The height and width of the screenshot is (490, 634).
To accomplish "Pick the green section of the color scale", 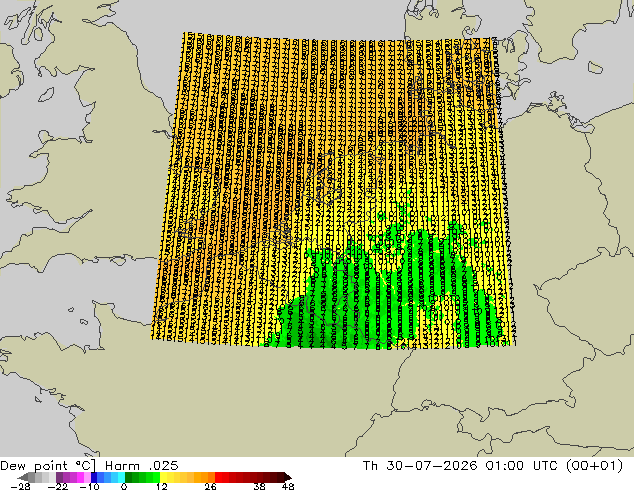I will click(x=143, y=477).
